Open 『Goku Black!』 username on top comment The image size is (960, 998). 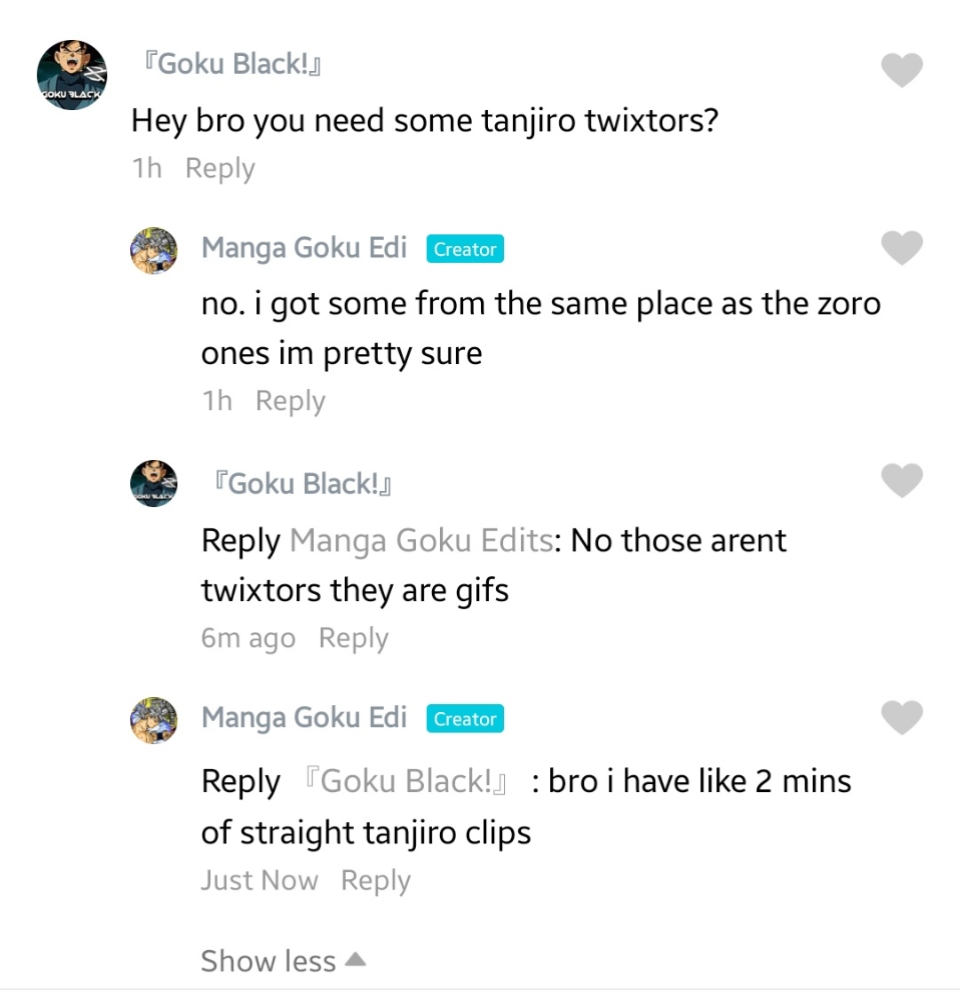[x=232, y=65]
